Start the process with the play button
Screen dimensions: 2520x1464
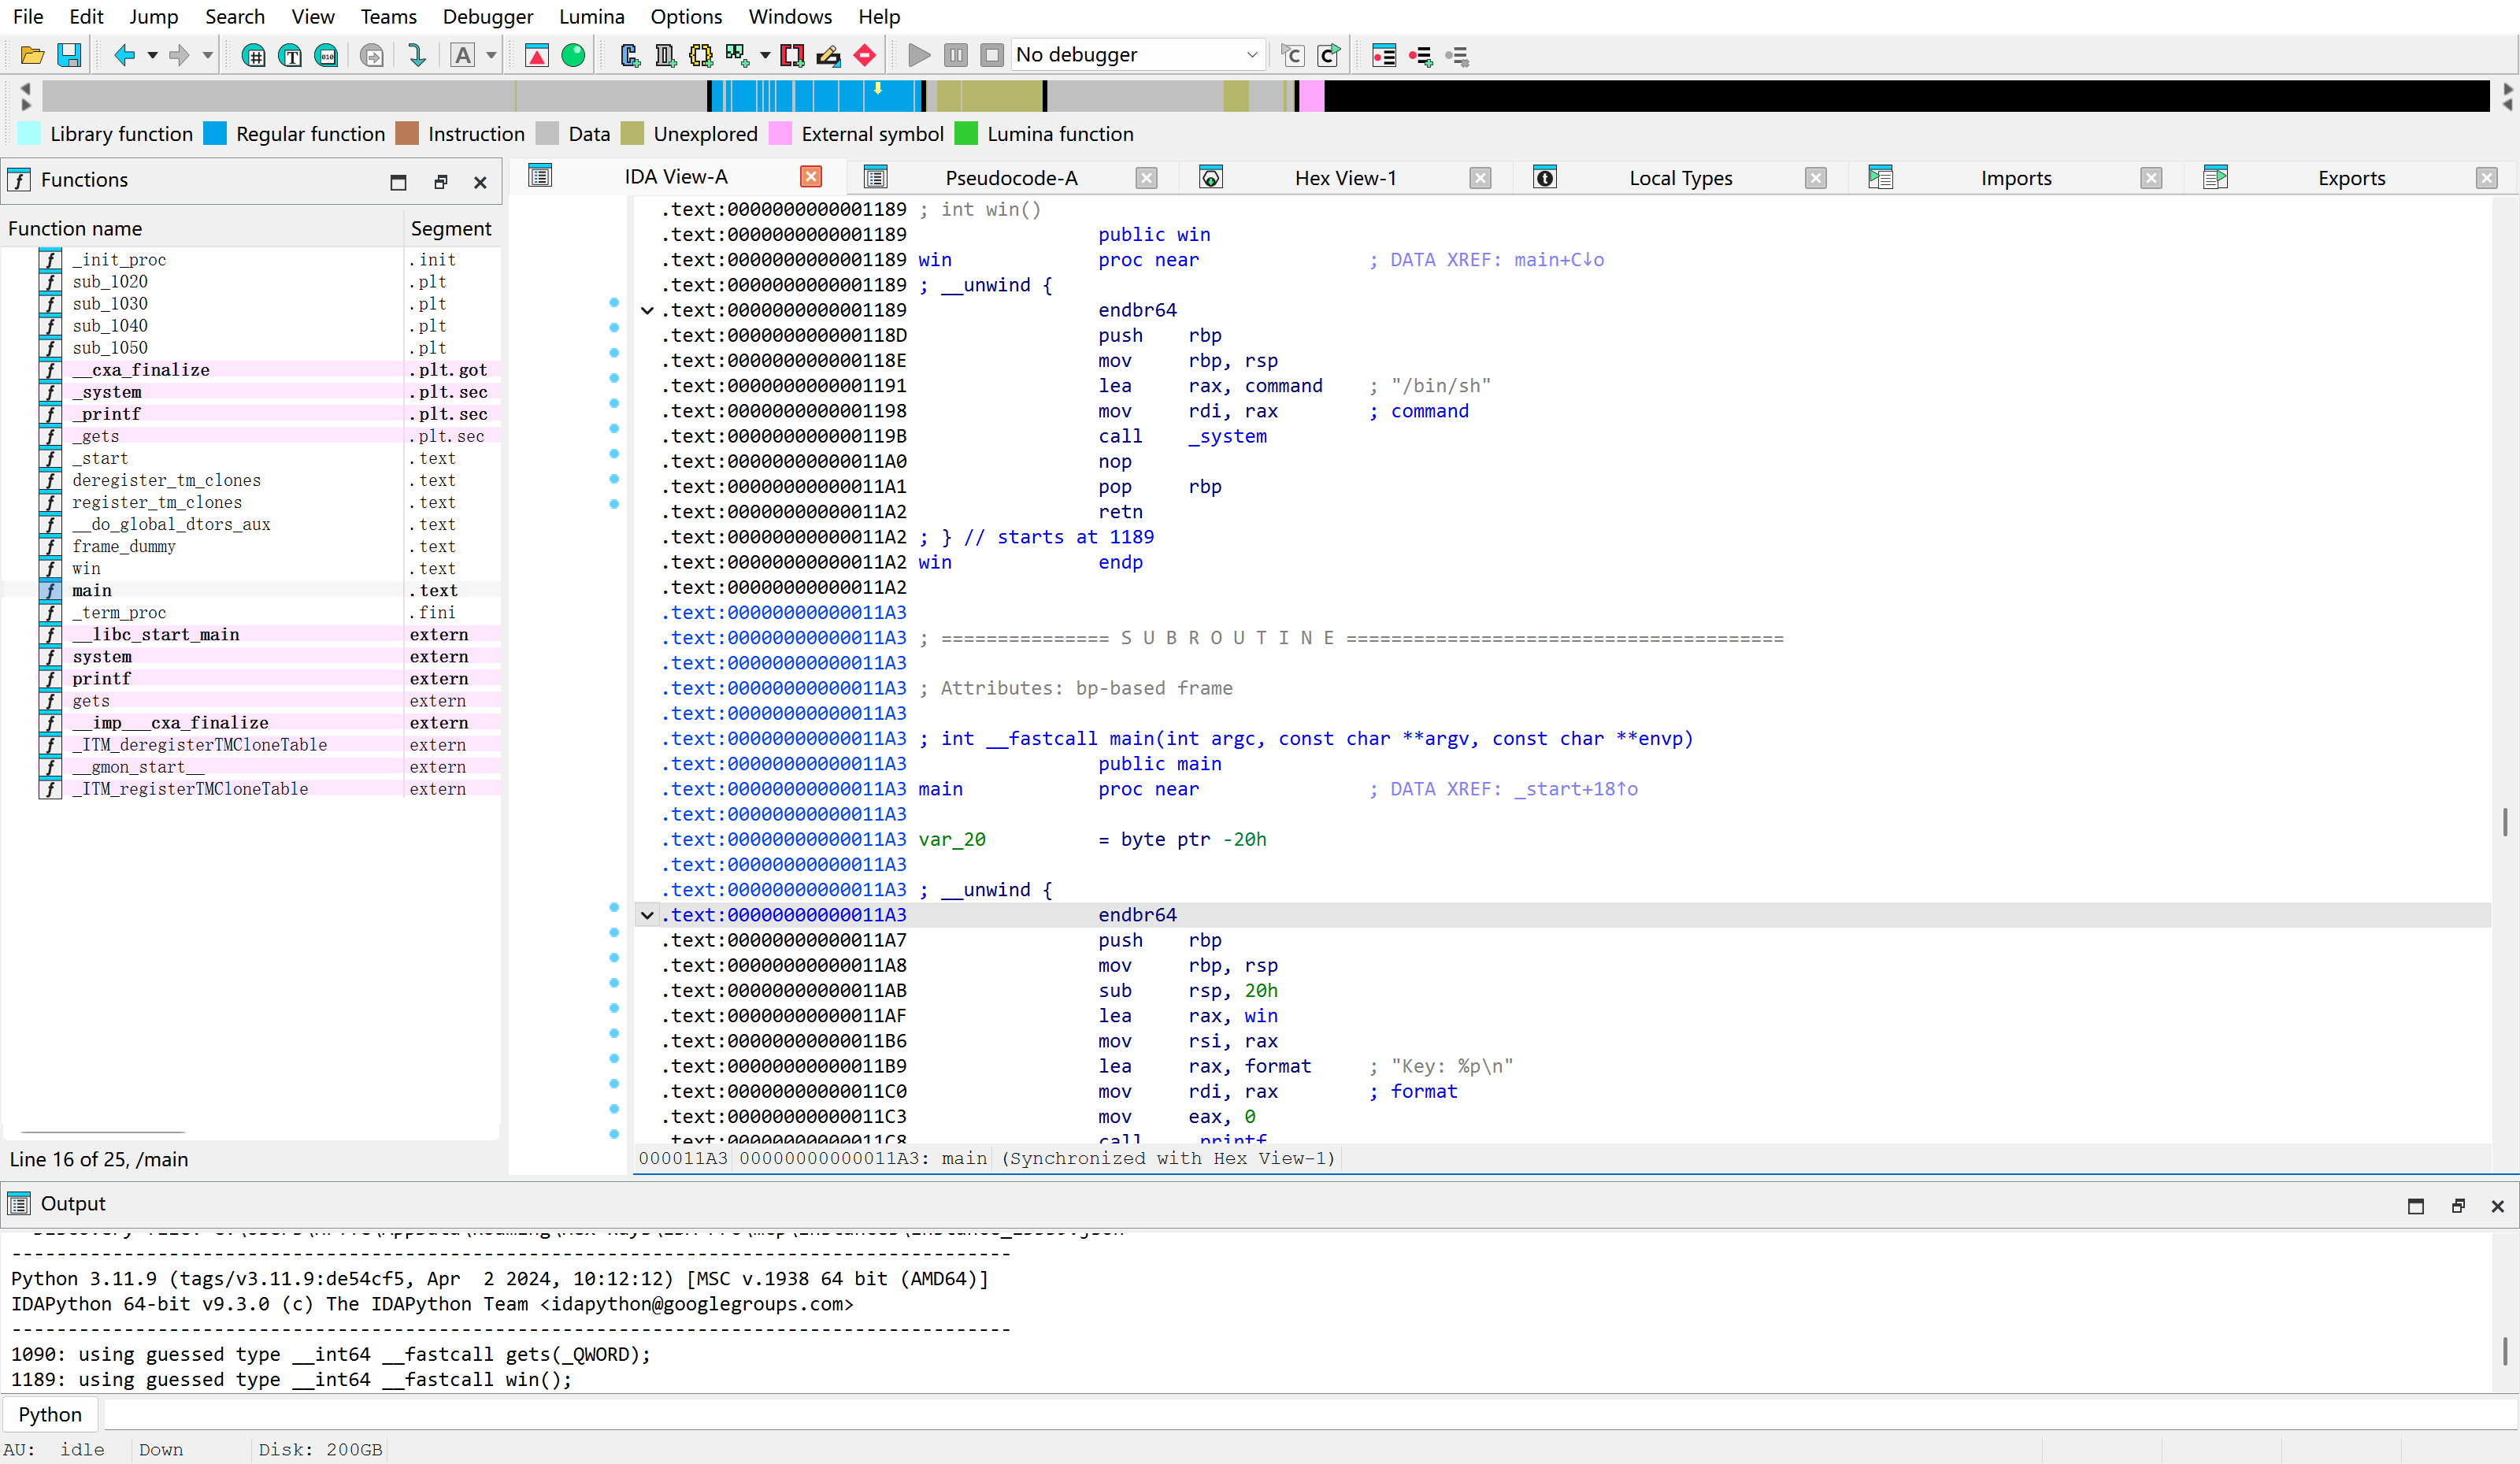919,55
